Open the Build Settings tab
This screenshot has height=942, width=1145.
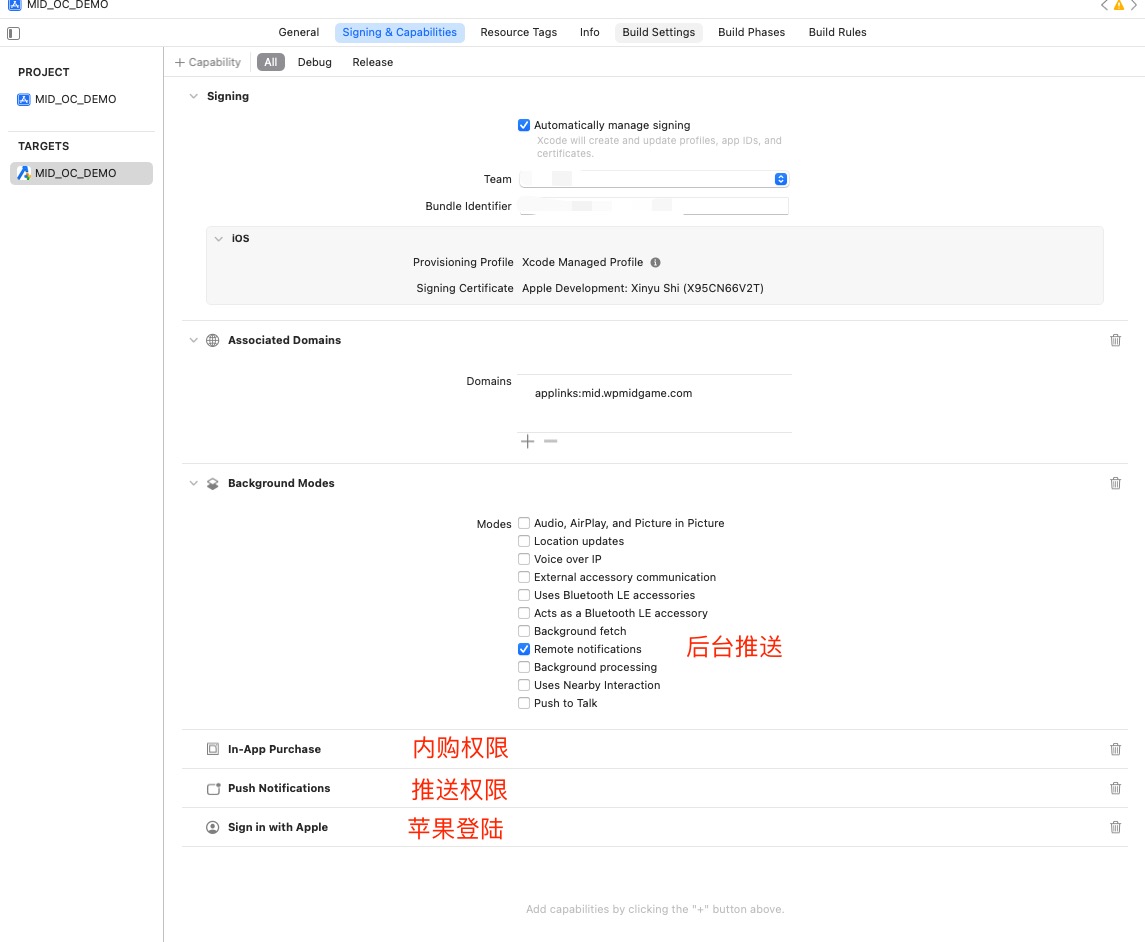[659, 32]
